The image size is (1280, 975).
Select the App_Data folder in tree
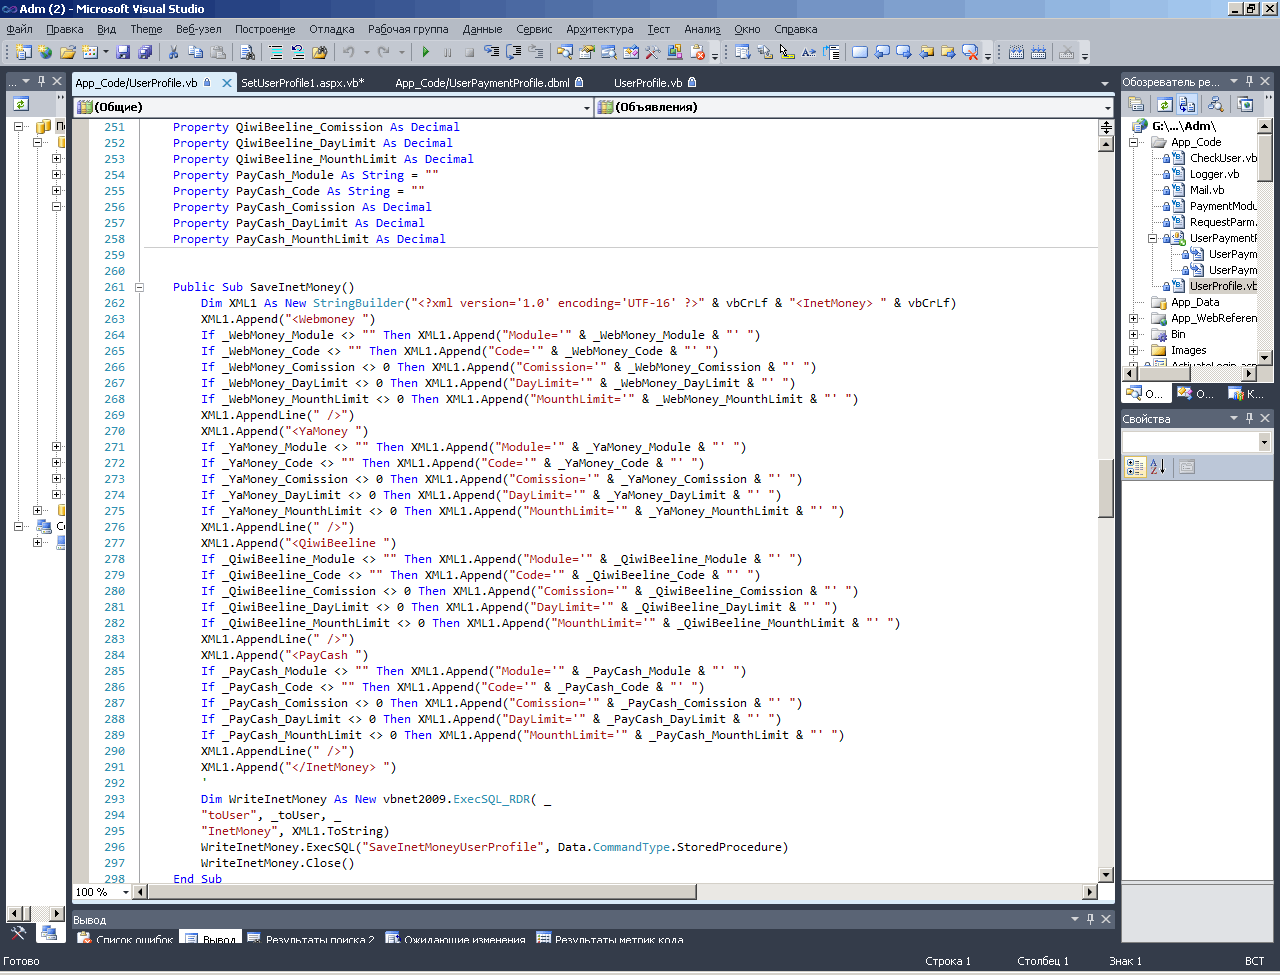click(x=1195, y=302)
